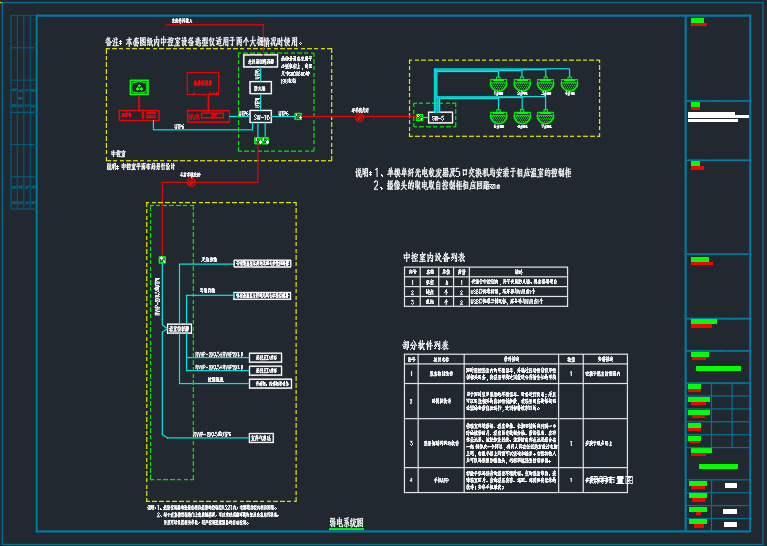The width and height of the screenshot is (767, 546).
Task: Click the green monitor symbol in control room
Action: (x=139, y=89)
